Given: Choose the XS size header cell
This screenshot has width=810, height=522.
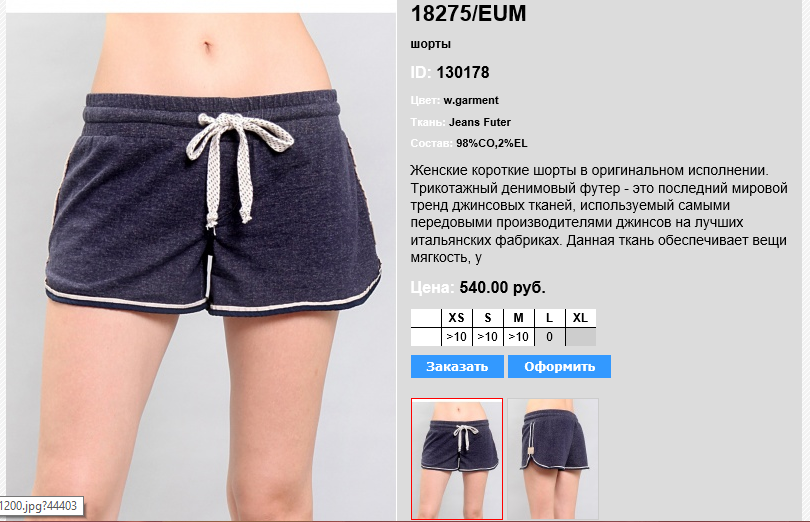Looking at the screenshot, I should [x=457, y=318].
